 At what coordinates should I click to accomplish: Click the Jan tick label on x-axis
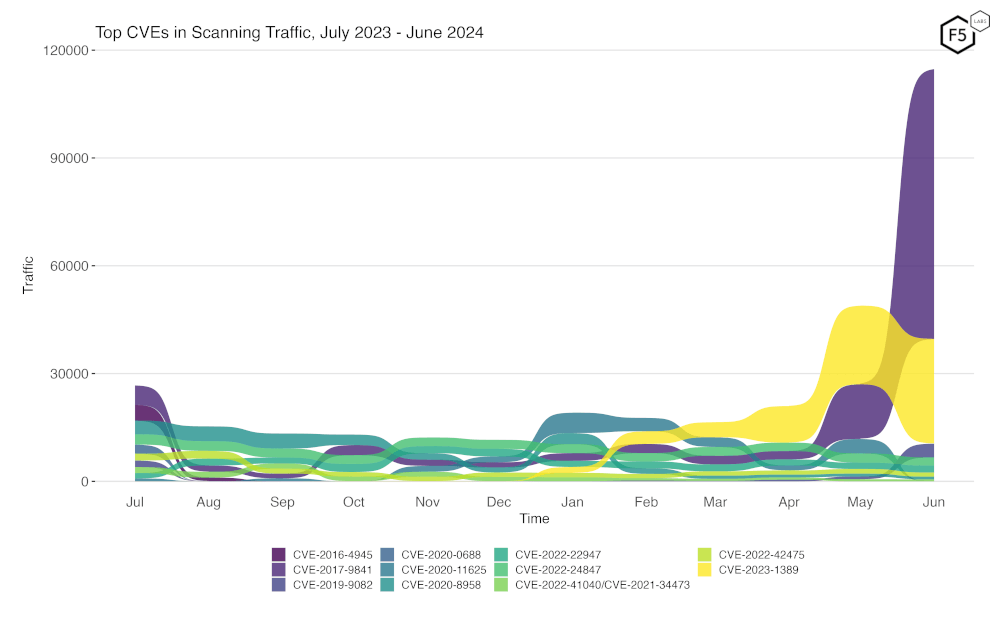(x=572, y=502)
